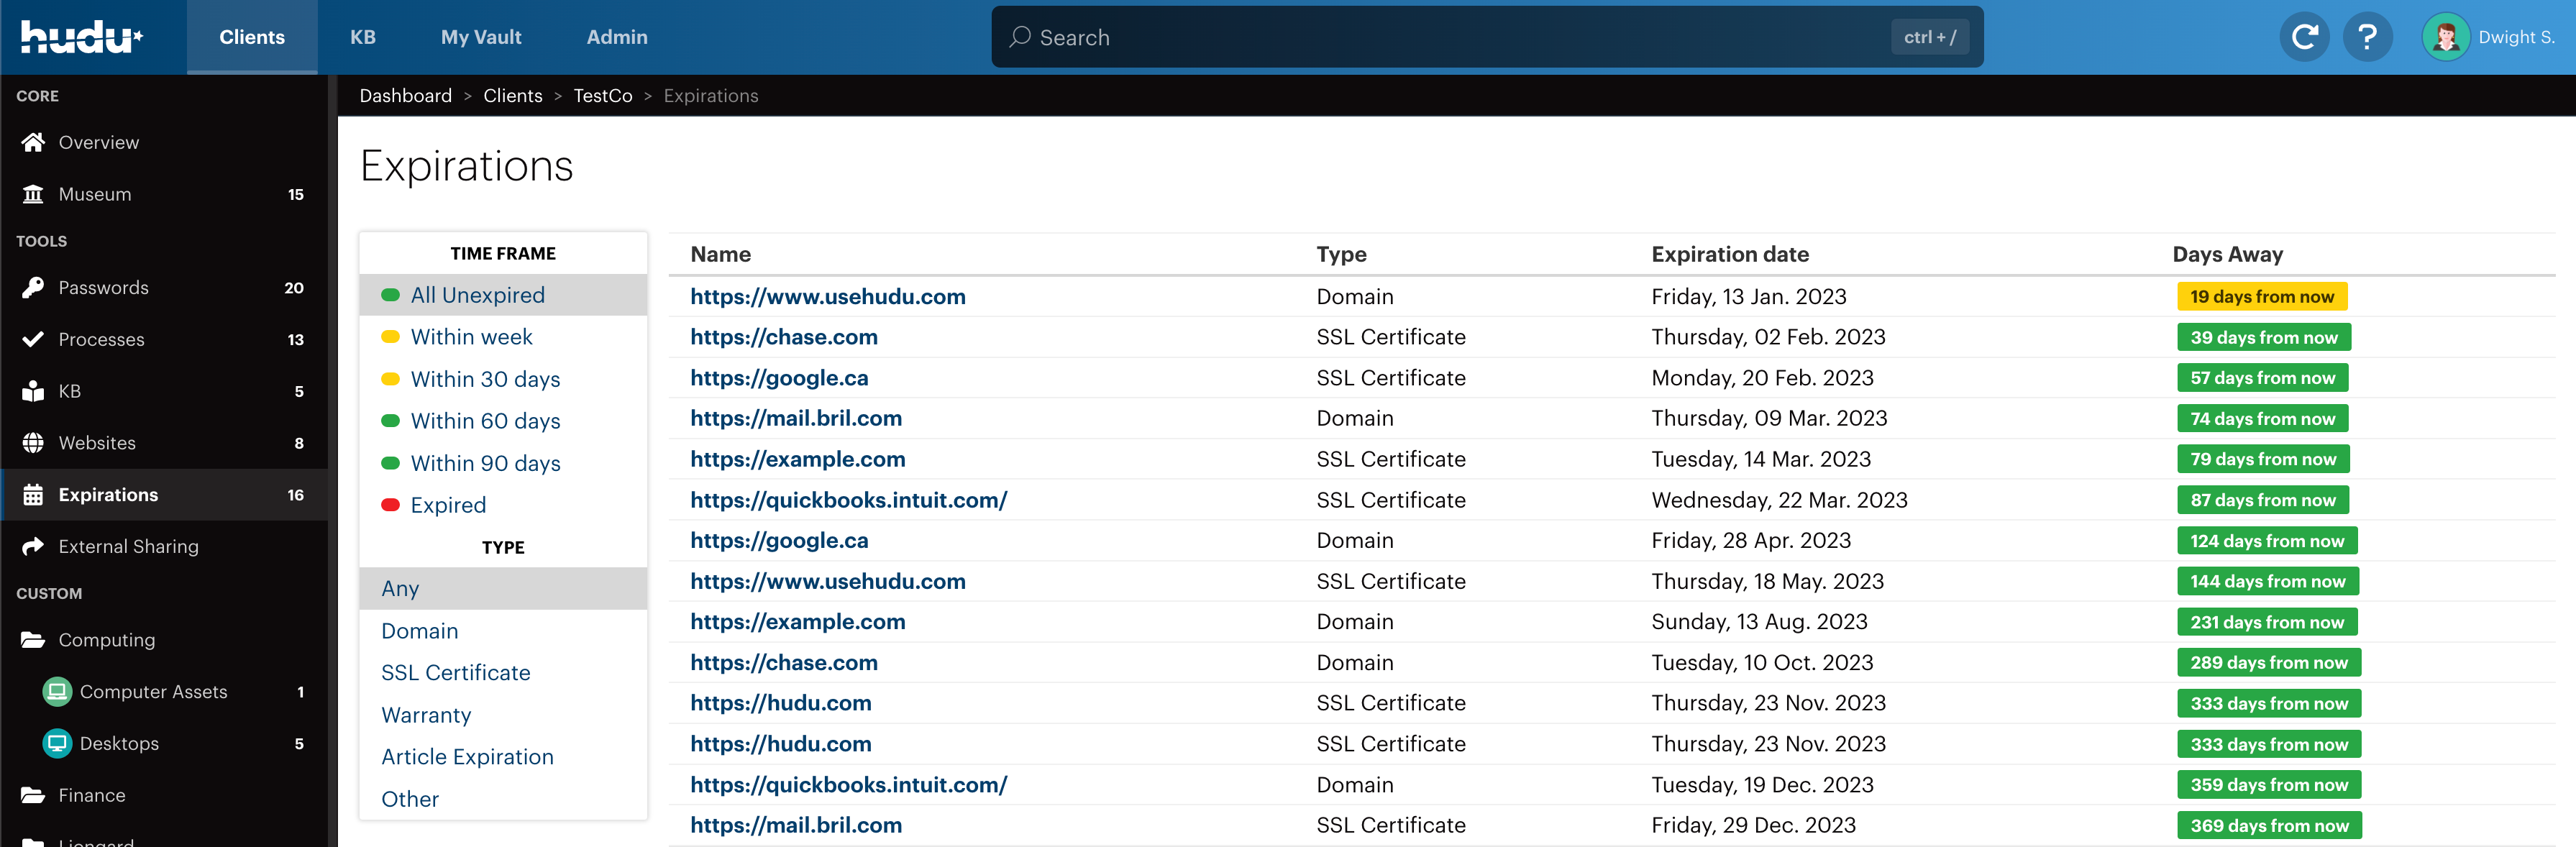Viewport: 2576px width, 847px height.
Task: Open Passwords sidebar item
Action: [164, 288]
